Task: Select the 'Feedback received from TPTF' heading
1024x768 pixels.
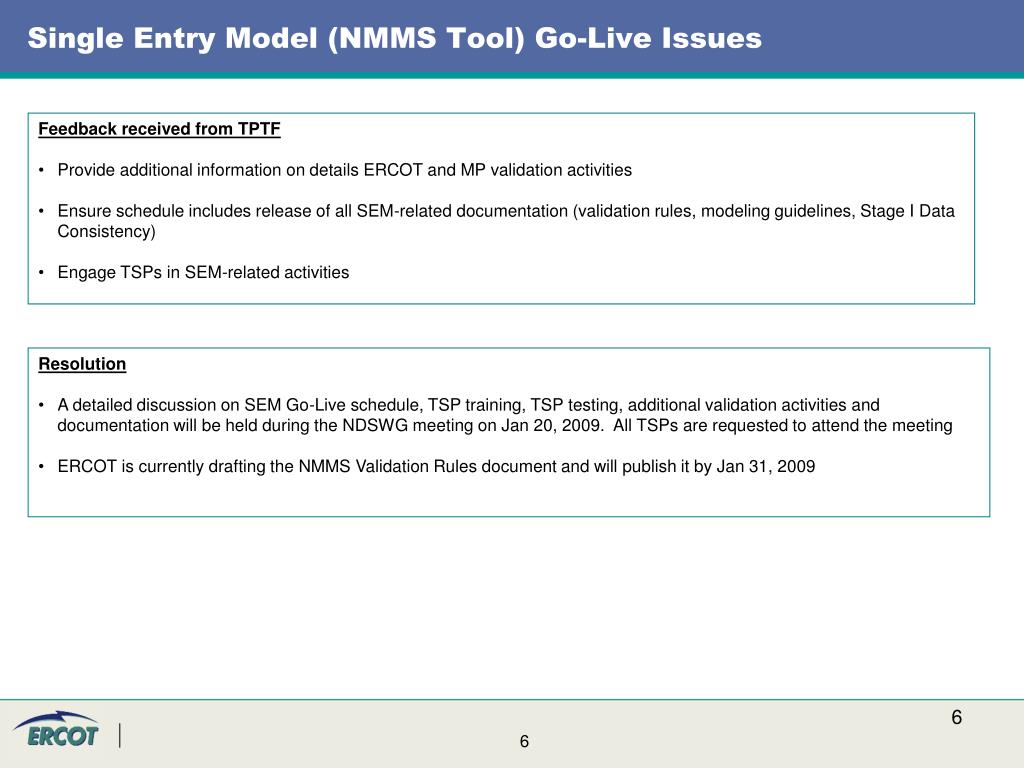Action: tap(159, 129)
